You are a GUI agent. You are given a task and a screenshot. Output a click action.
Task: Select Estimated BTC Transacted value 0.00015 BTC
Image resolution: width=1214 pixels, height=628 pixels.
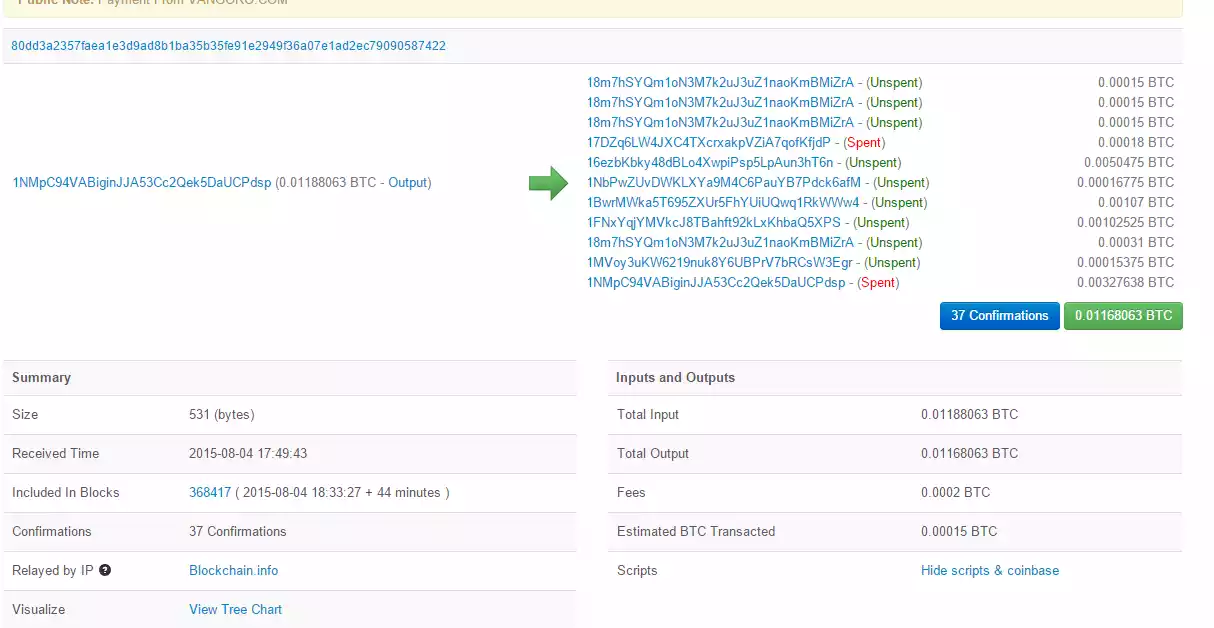point(959,531)
